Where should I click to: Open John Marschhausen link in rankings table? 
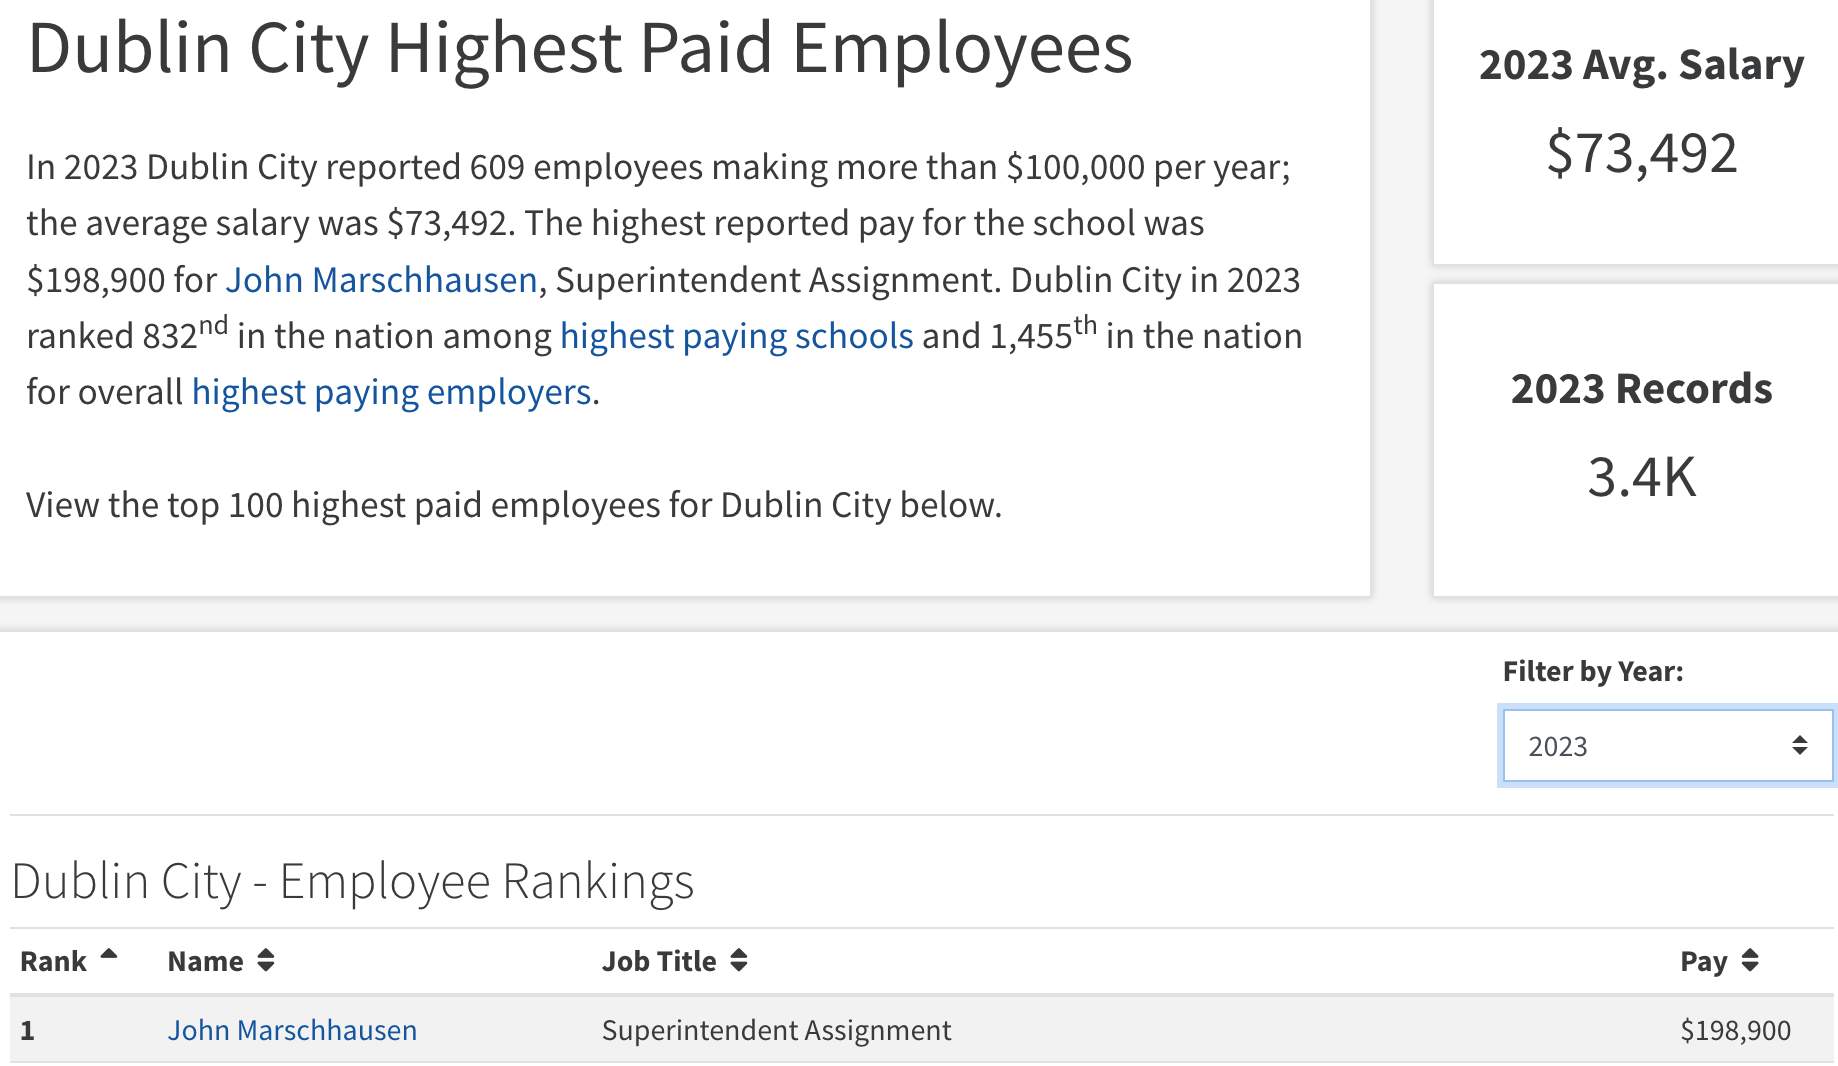(x=292, y=1030)
